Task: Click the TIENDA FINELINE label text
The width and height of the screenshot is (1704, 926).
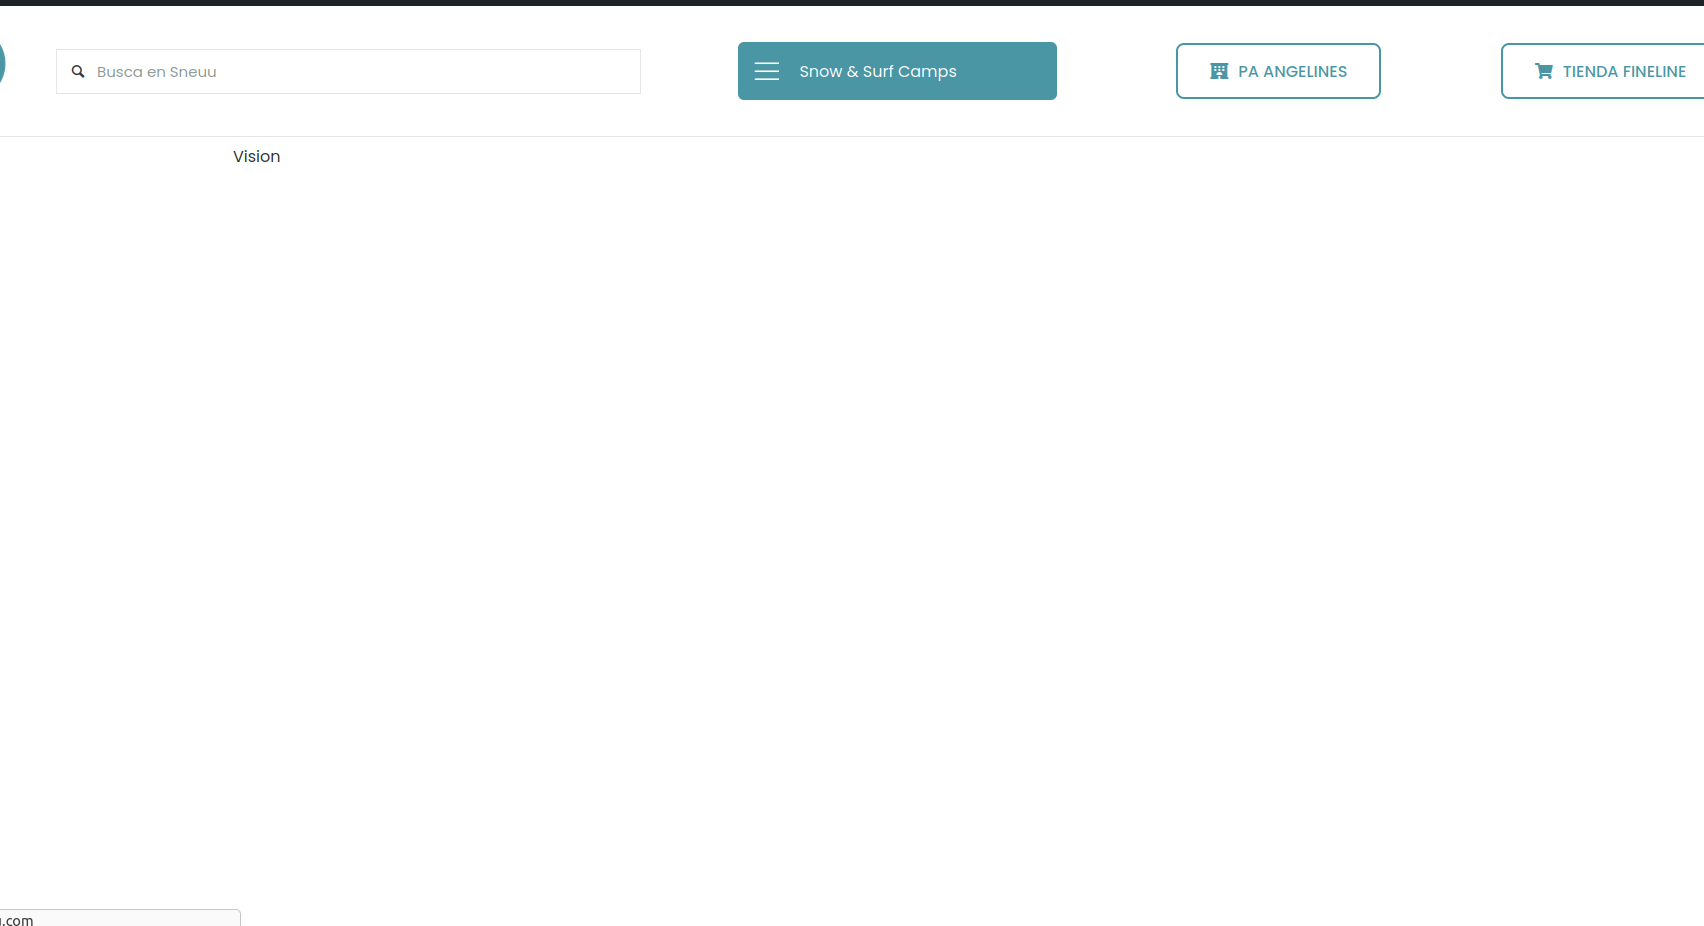Action: 1624,71
